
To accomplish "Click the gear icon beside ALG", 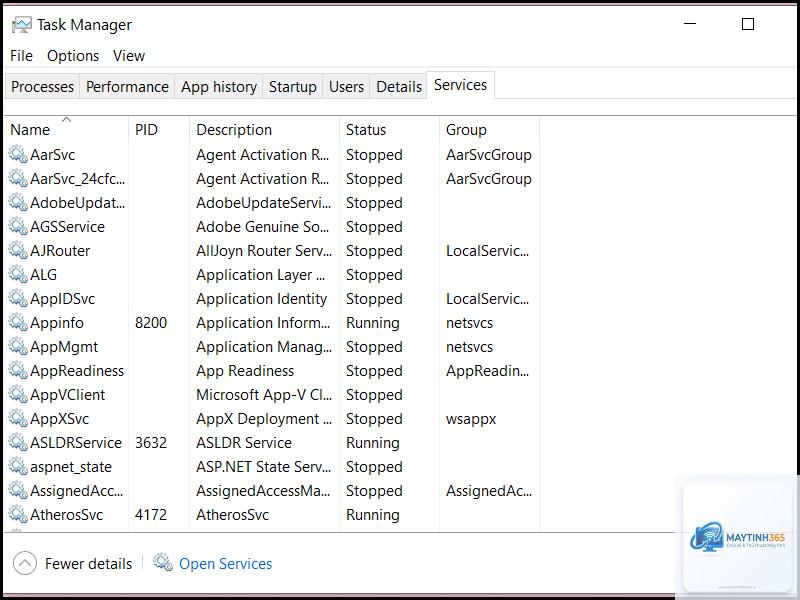I will (x=18, y=274).
